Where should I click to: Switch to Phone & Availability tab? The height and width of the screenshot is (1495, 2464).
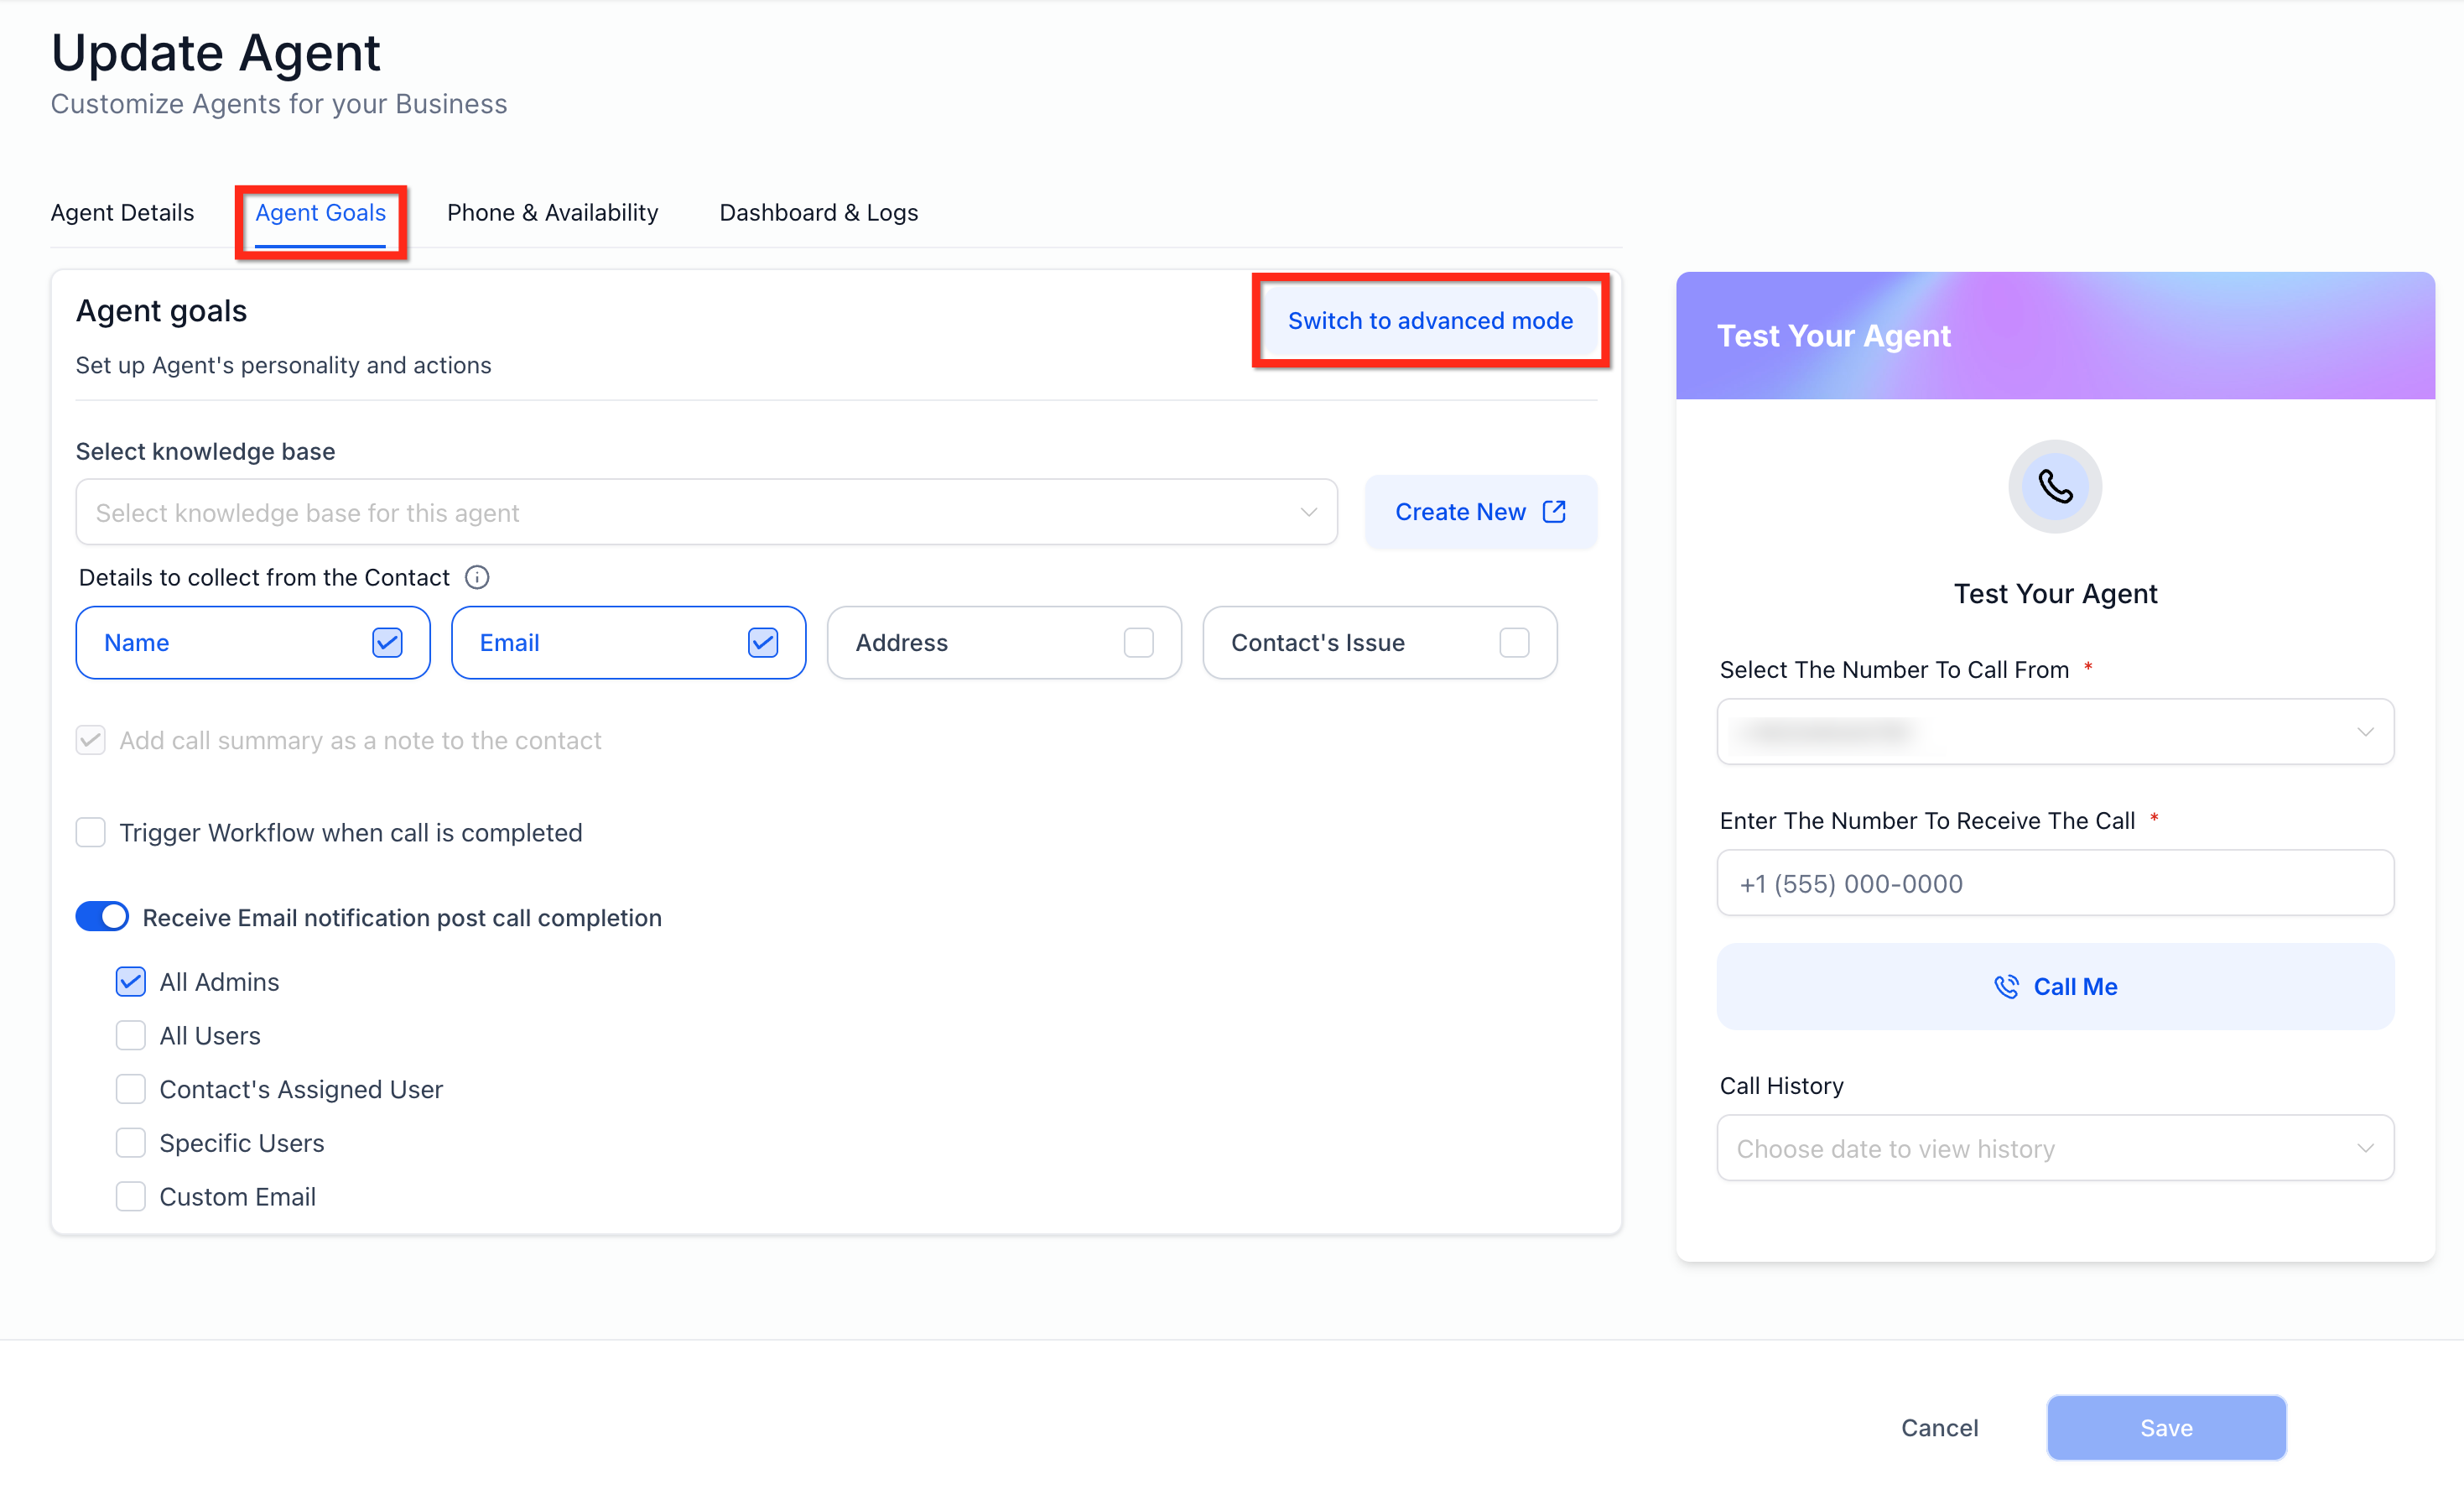tap(552, 213)
